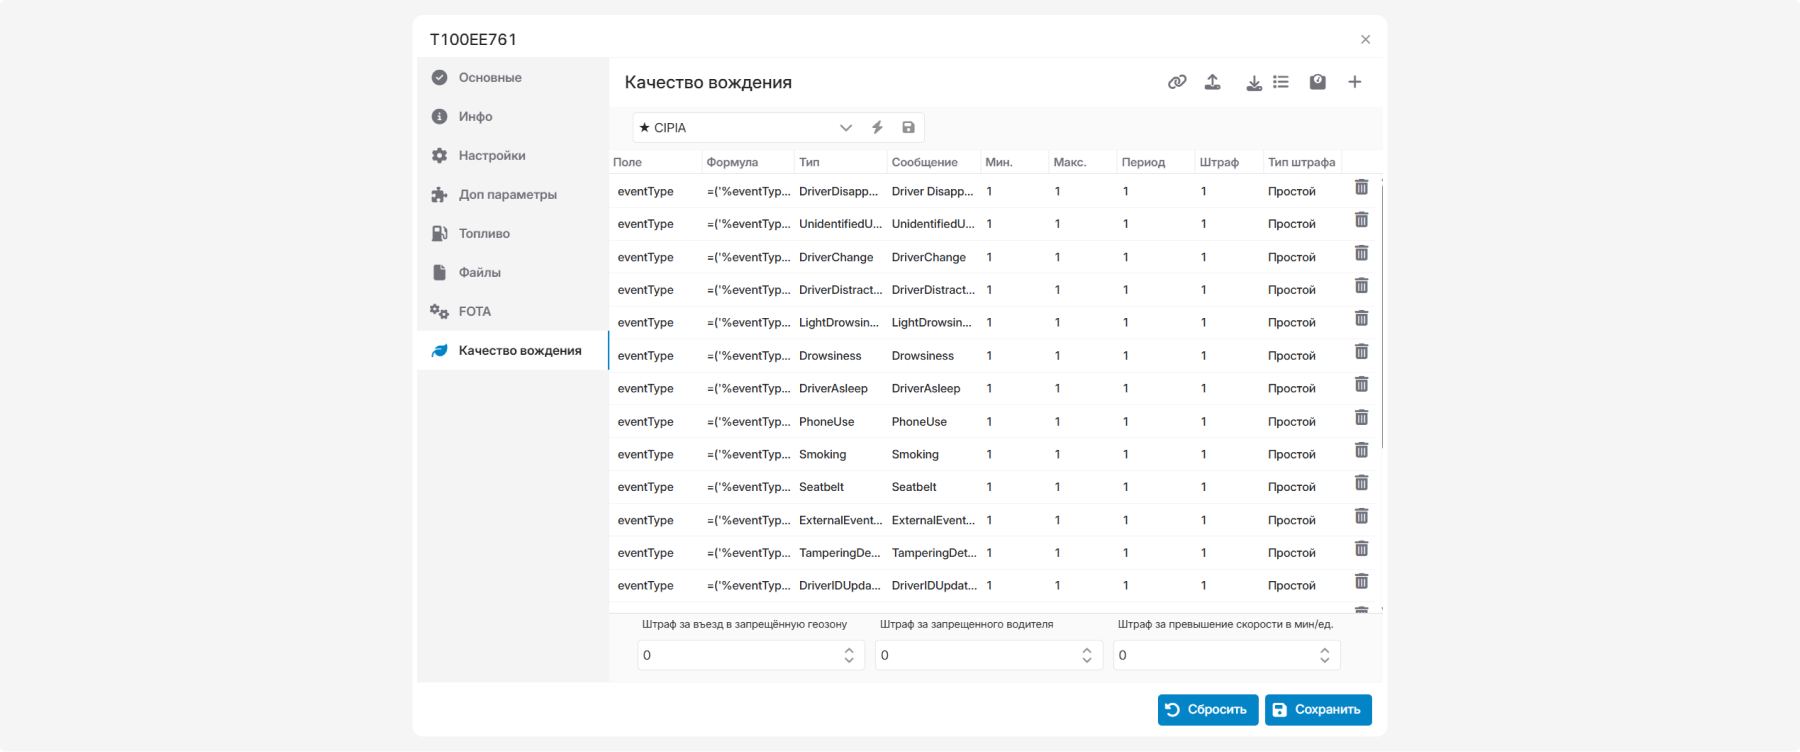Delete the DriverAsleep row with its trash icon

tap(1361, 385)
